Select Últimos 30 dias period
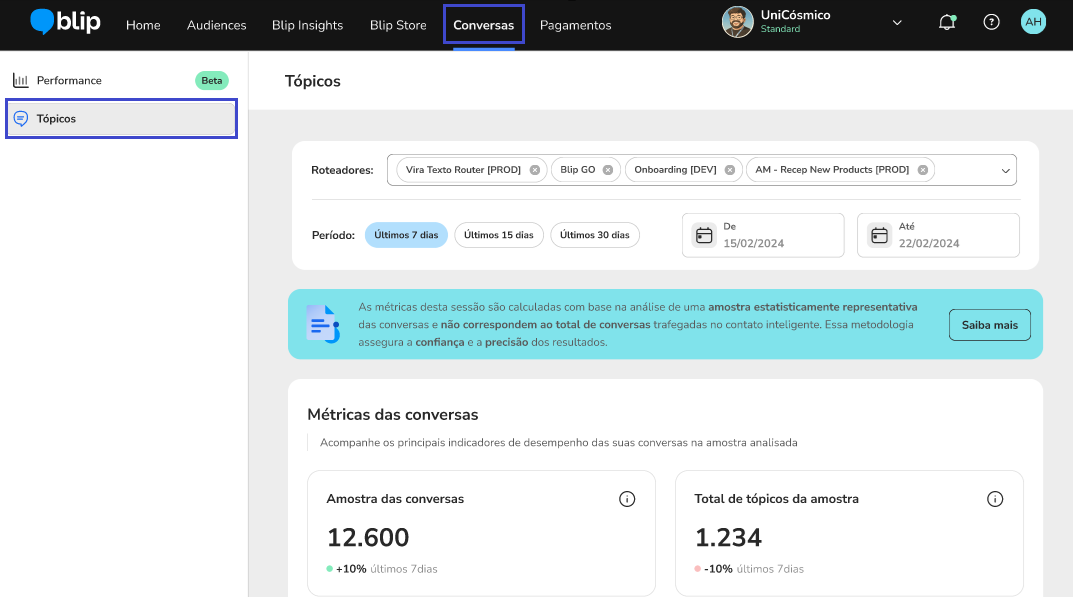1073x597 pixels. [594, 235]
